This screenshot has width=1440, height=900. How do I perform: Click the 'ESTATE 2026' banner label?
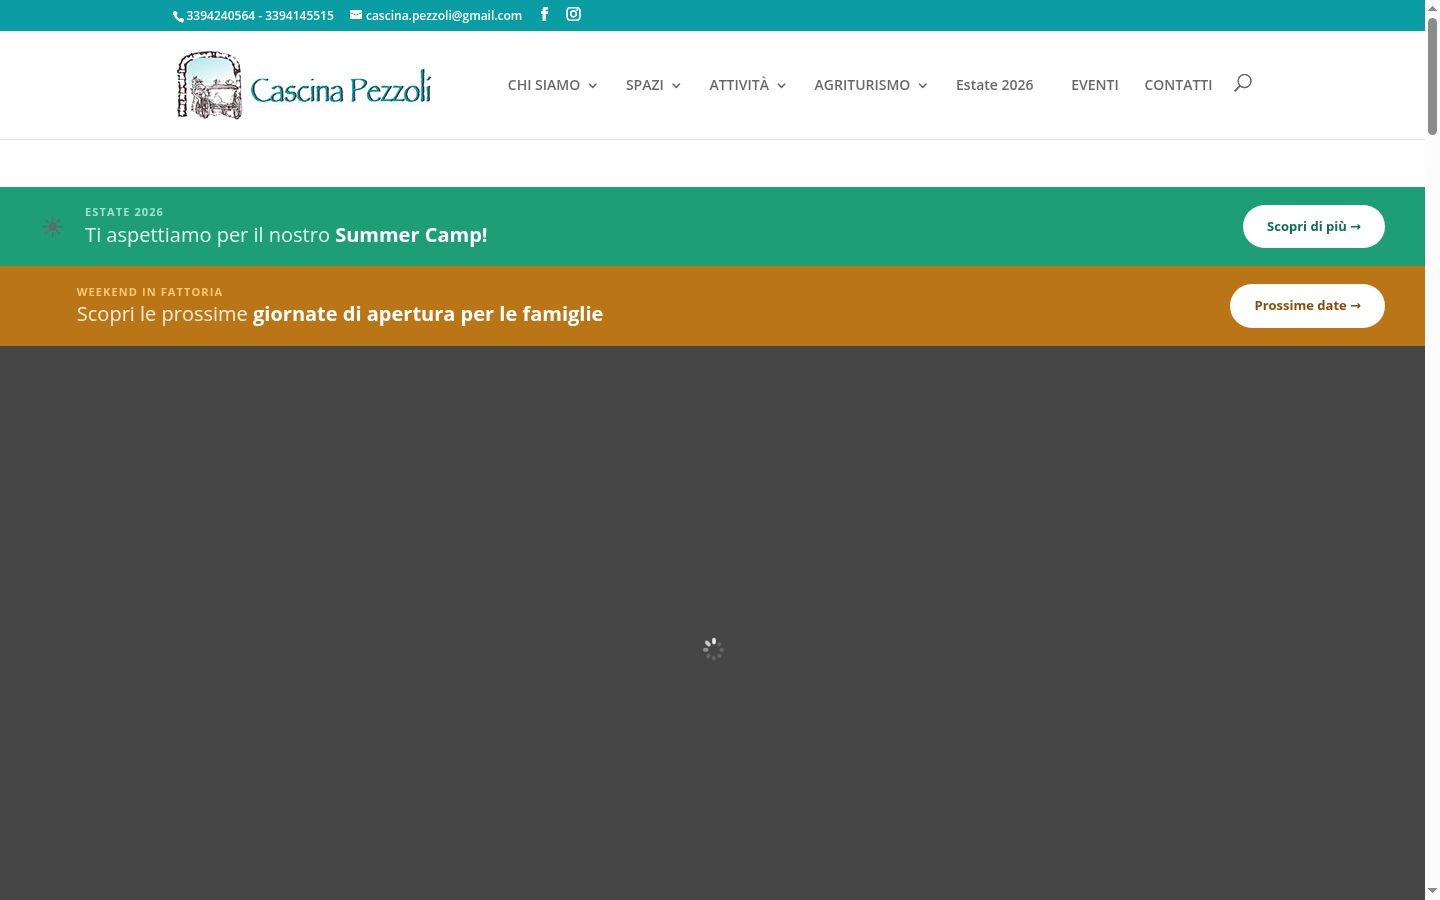coord(124,212)
